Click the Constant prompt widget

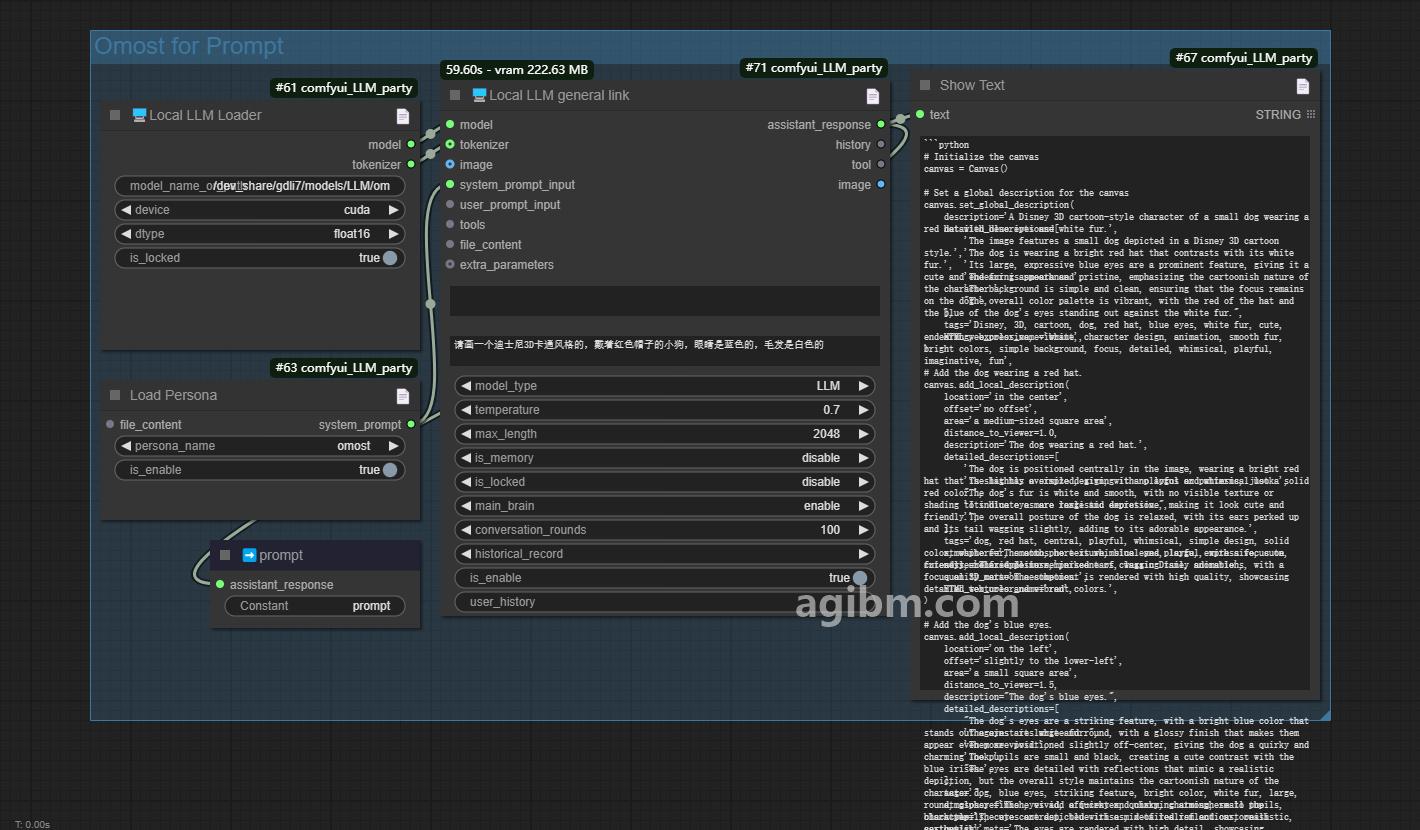click(315, 606)
